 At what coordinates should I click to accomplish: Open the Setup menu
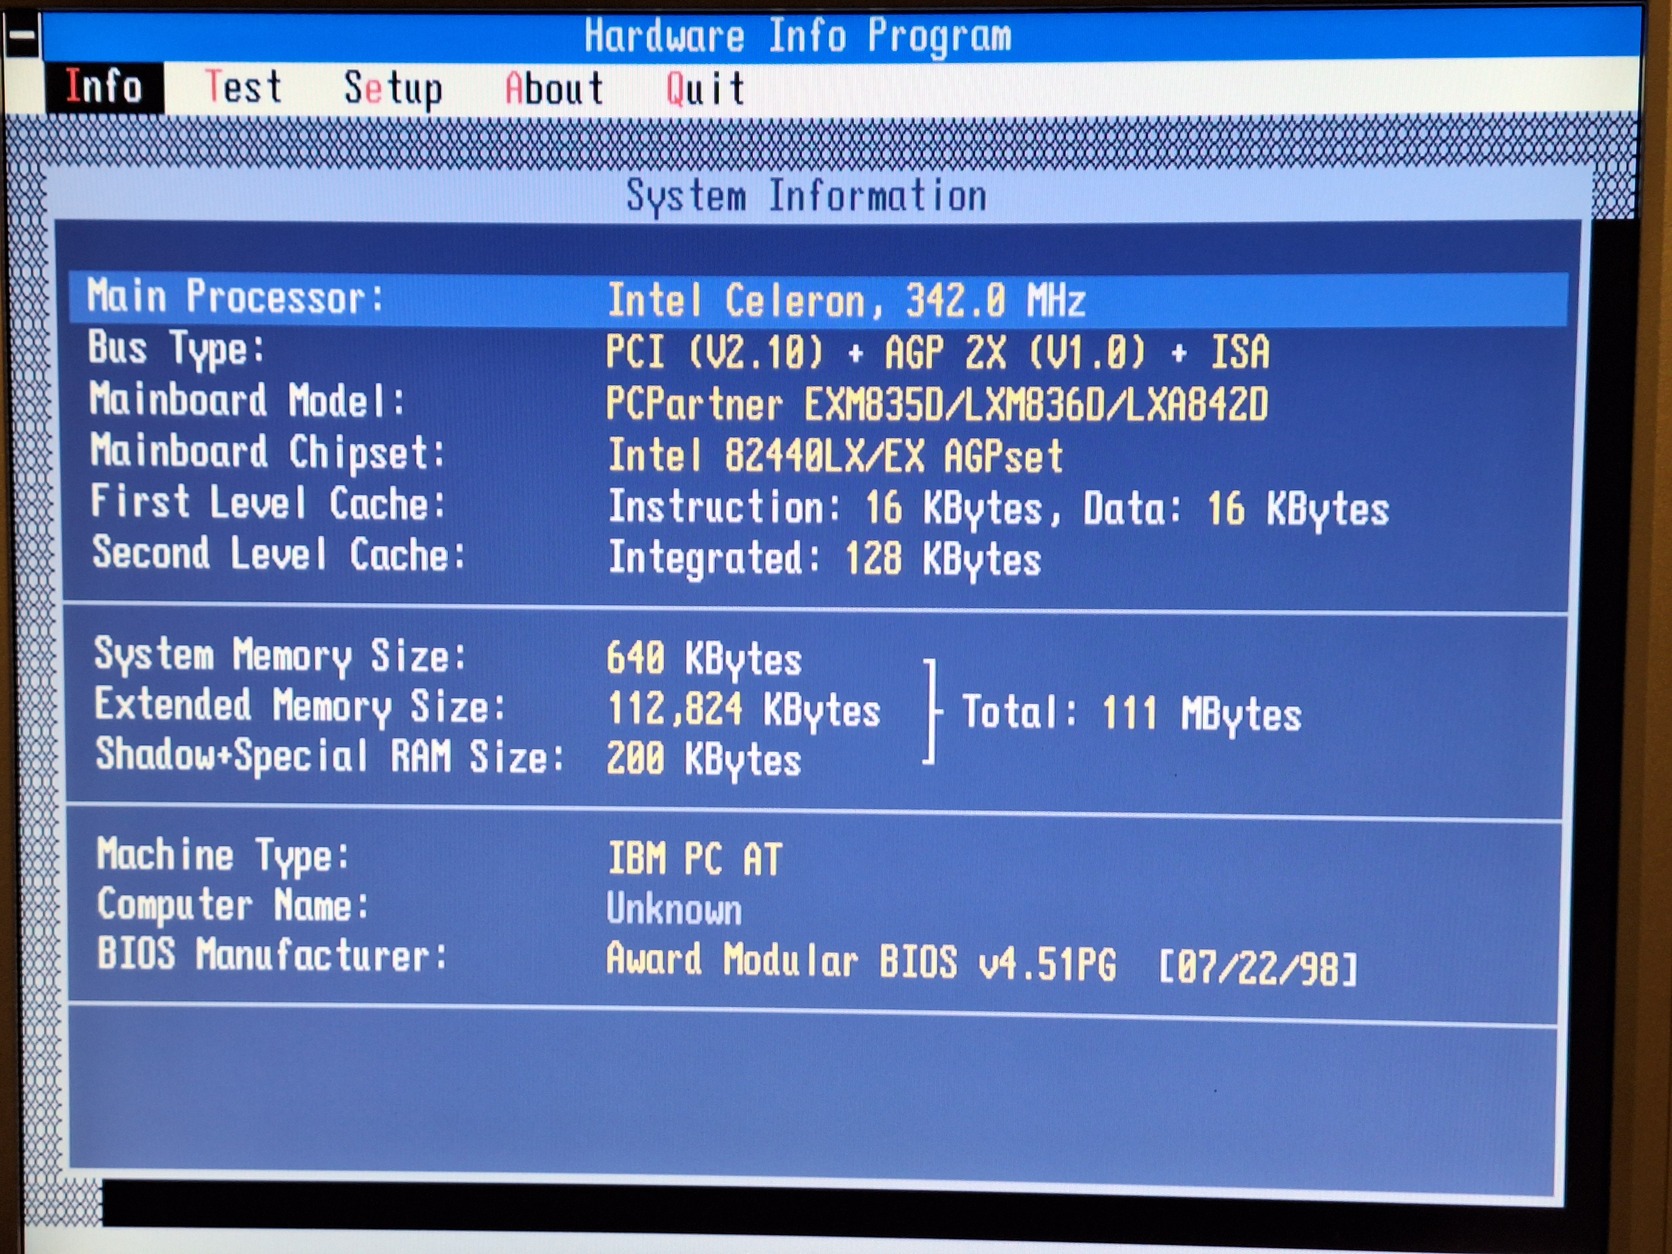click(x=393, y=89)
